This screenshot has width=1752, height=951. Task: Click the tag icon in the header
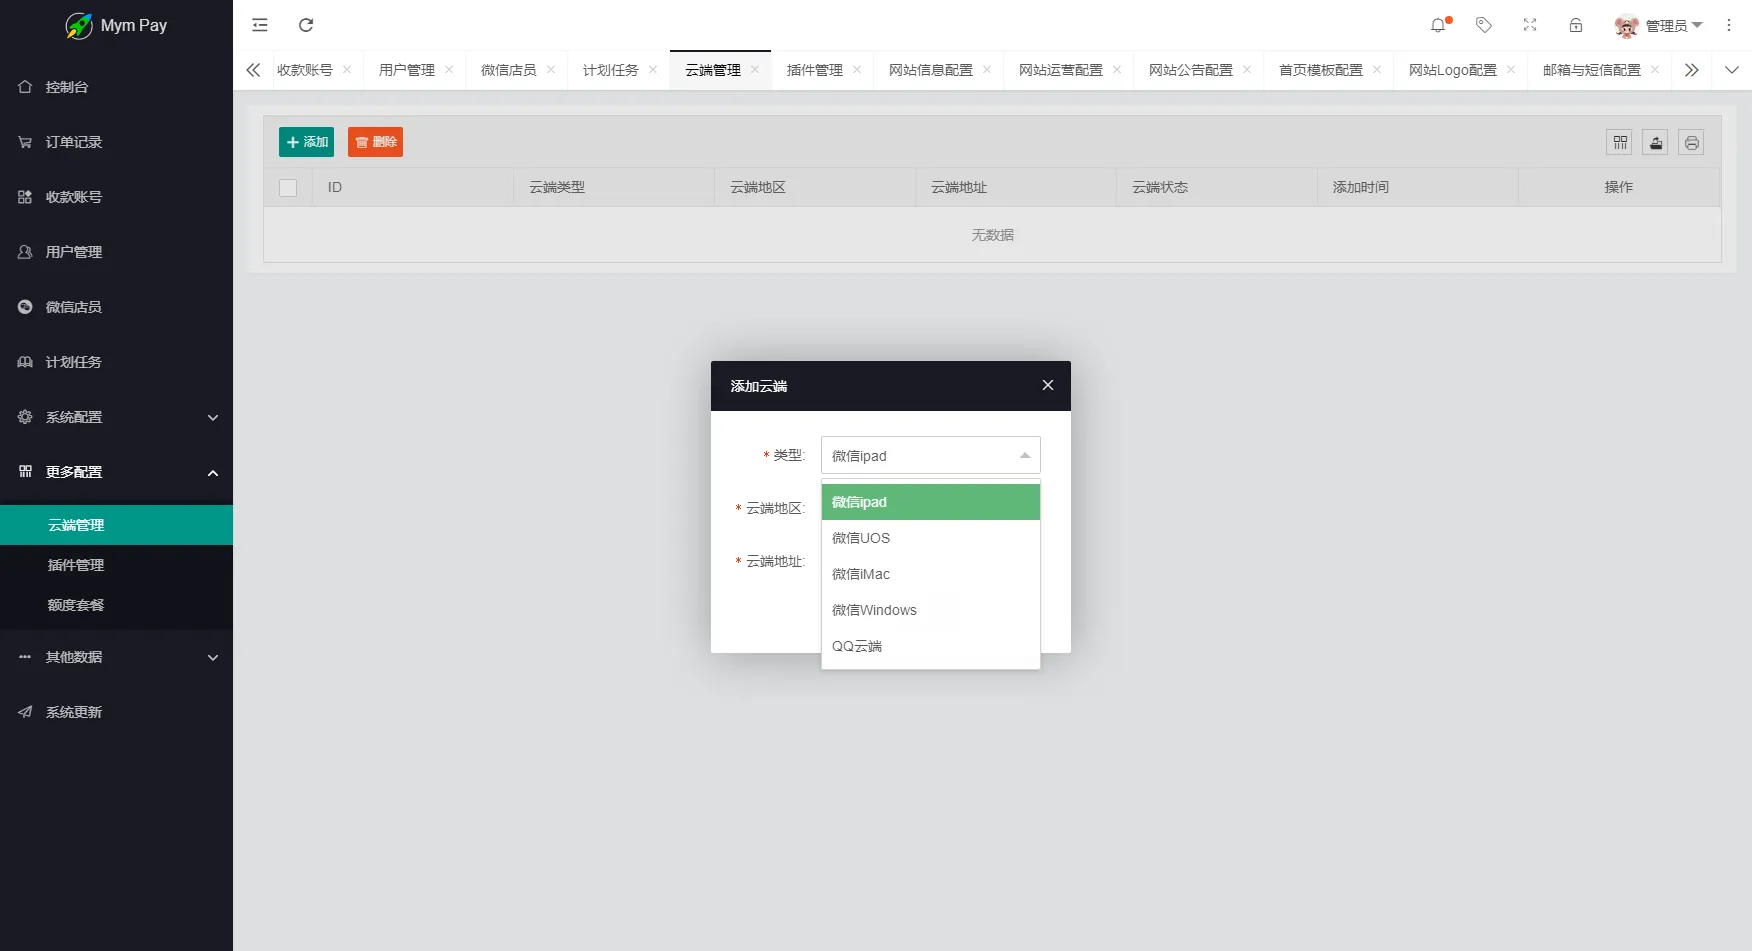click(x=1484, y=24)
